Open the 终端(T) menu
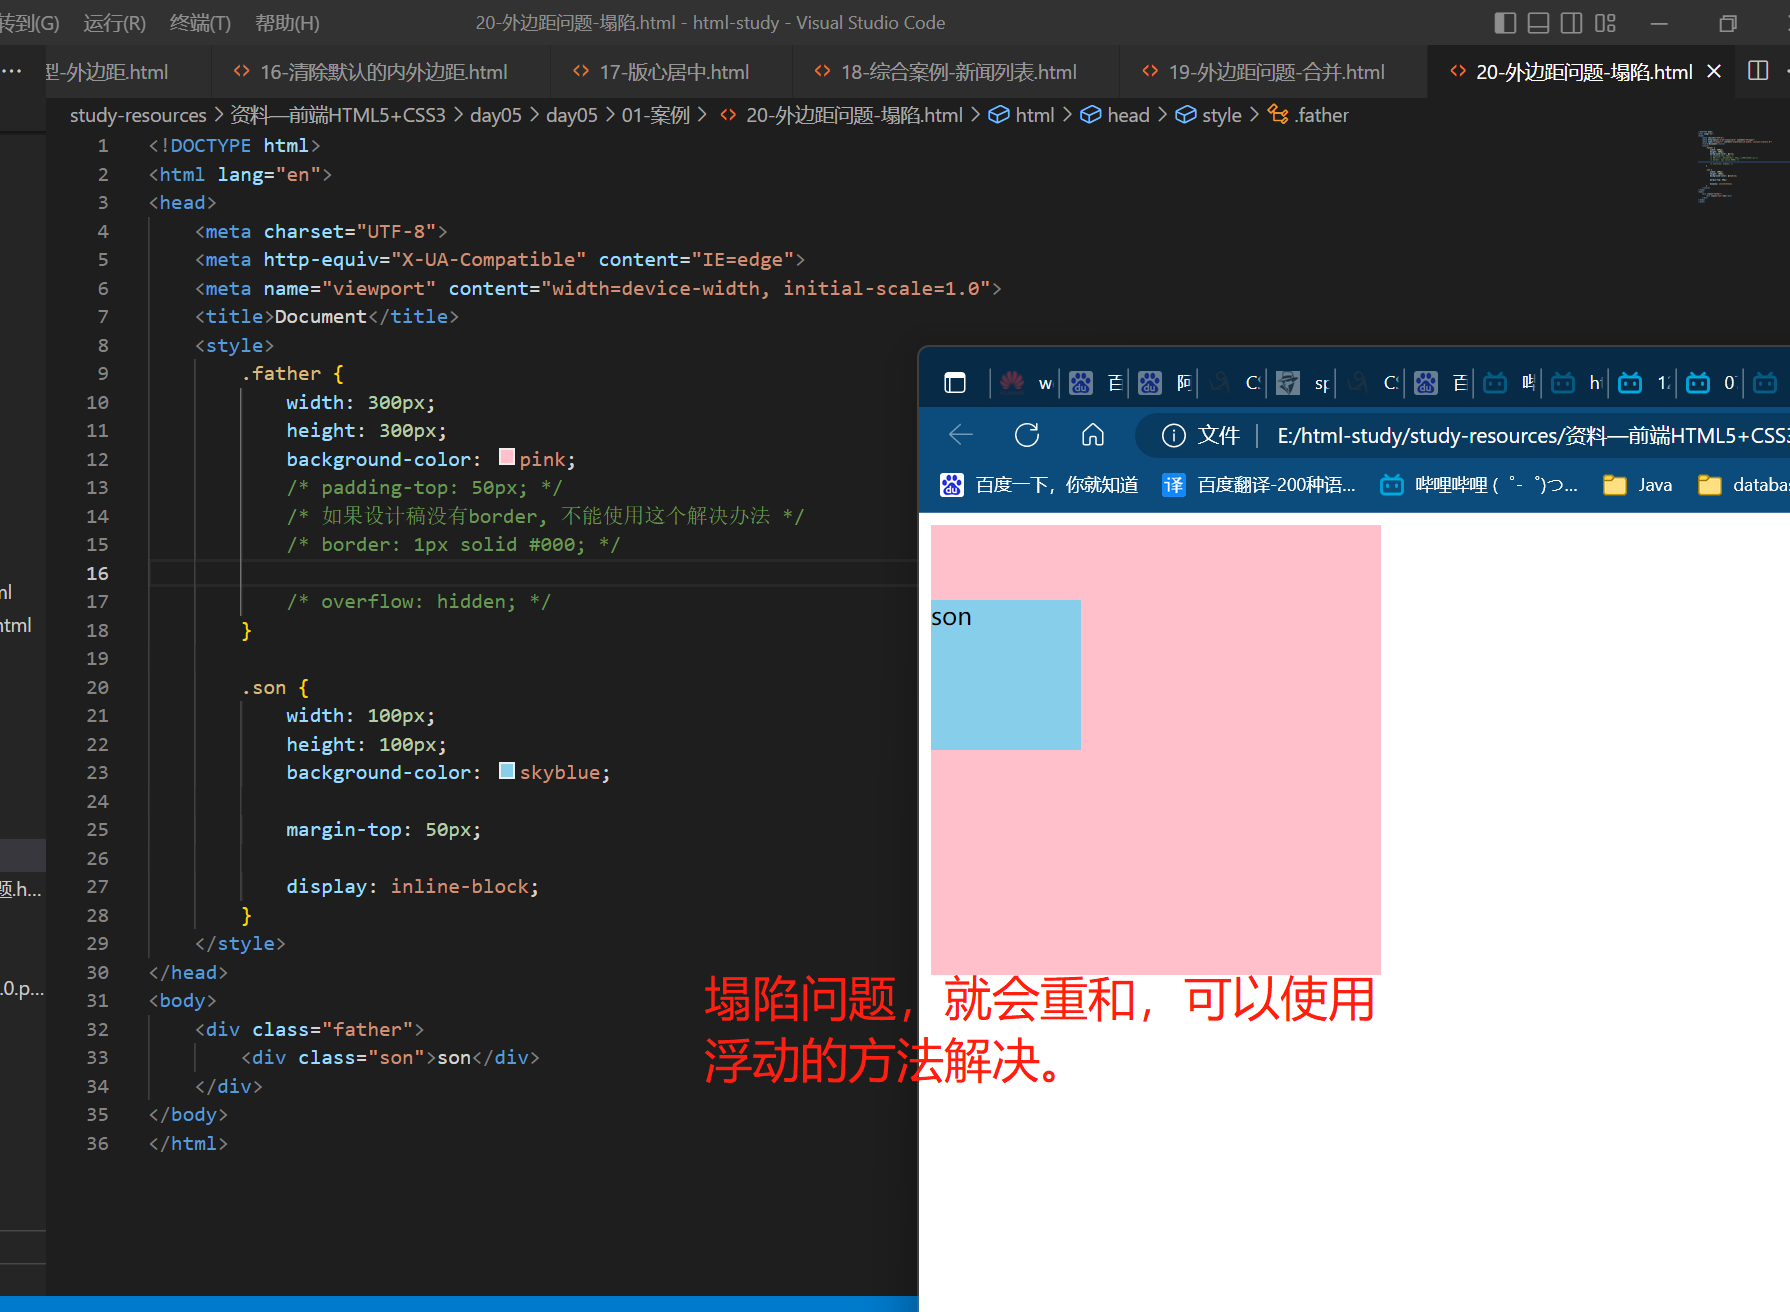Image resolution: width=1790 pixels, height=1312 pixels. 200,22
